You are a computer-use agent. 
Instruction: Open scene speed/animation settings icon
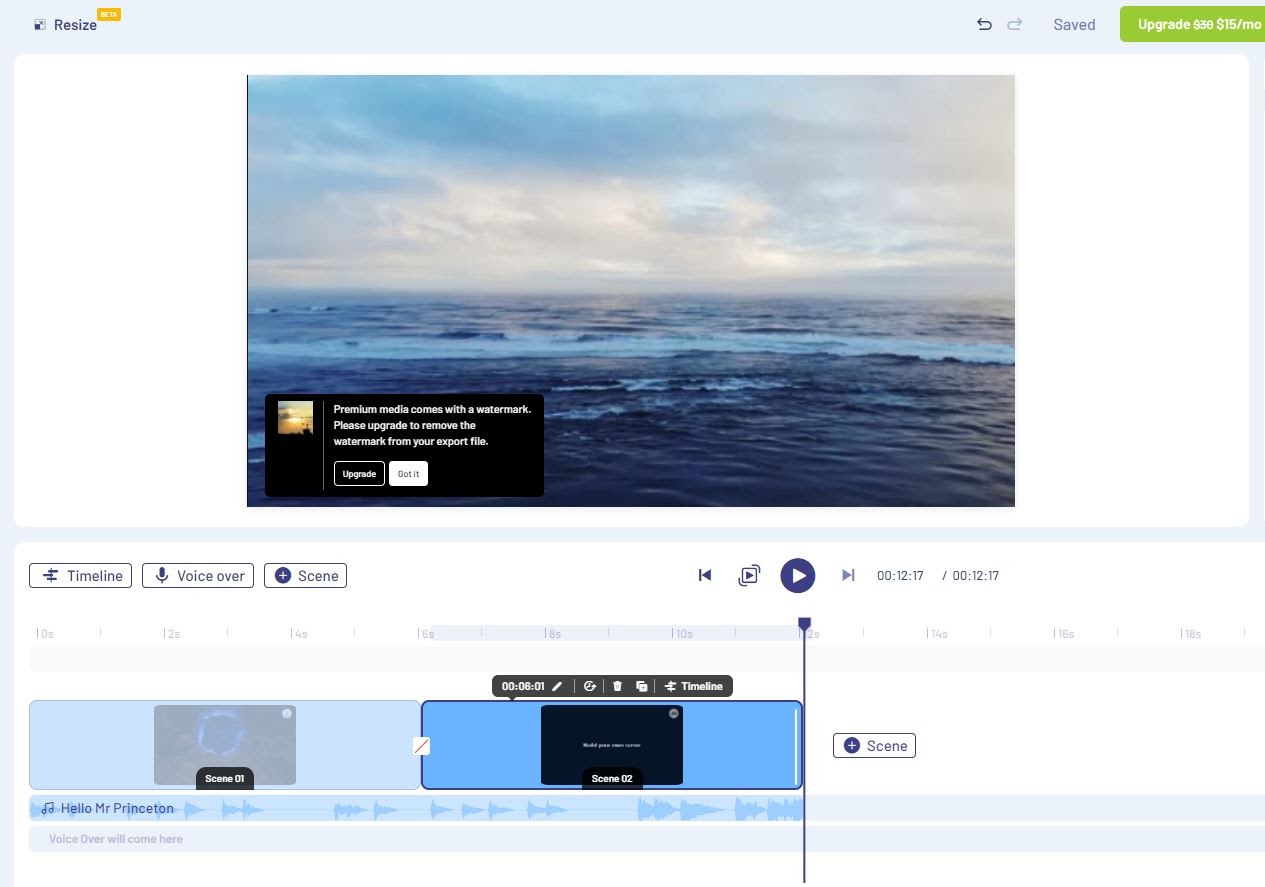click(x=590, y=686)
